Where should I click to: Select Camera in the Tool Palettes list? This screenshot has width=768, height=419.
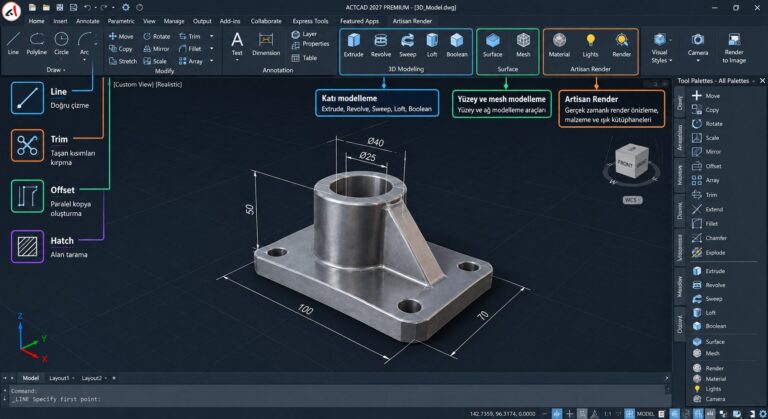click(x=709, y=399)
